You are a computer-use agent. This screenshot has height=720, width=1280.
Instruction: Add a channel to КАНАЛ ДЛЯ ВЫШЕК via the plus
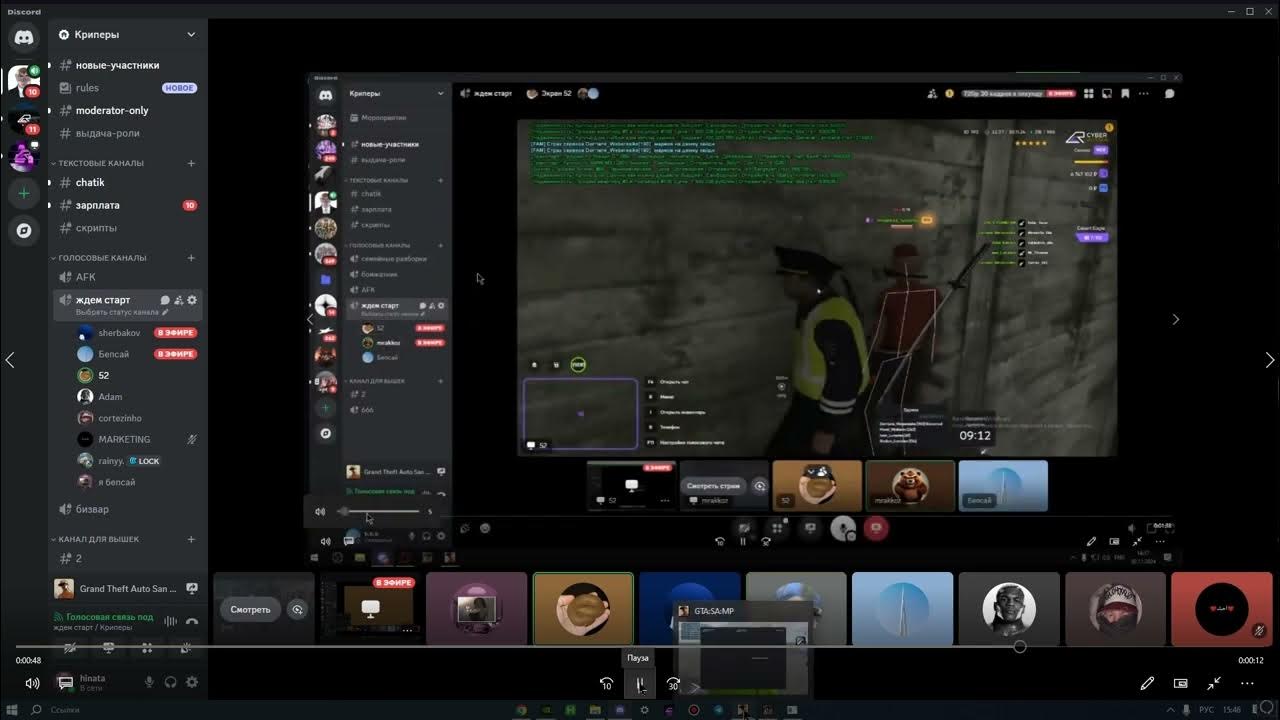[x=191, y=539]
